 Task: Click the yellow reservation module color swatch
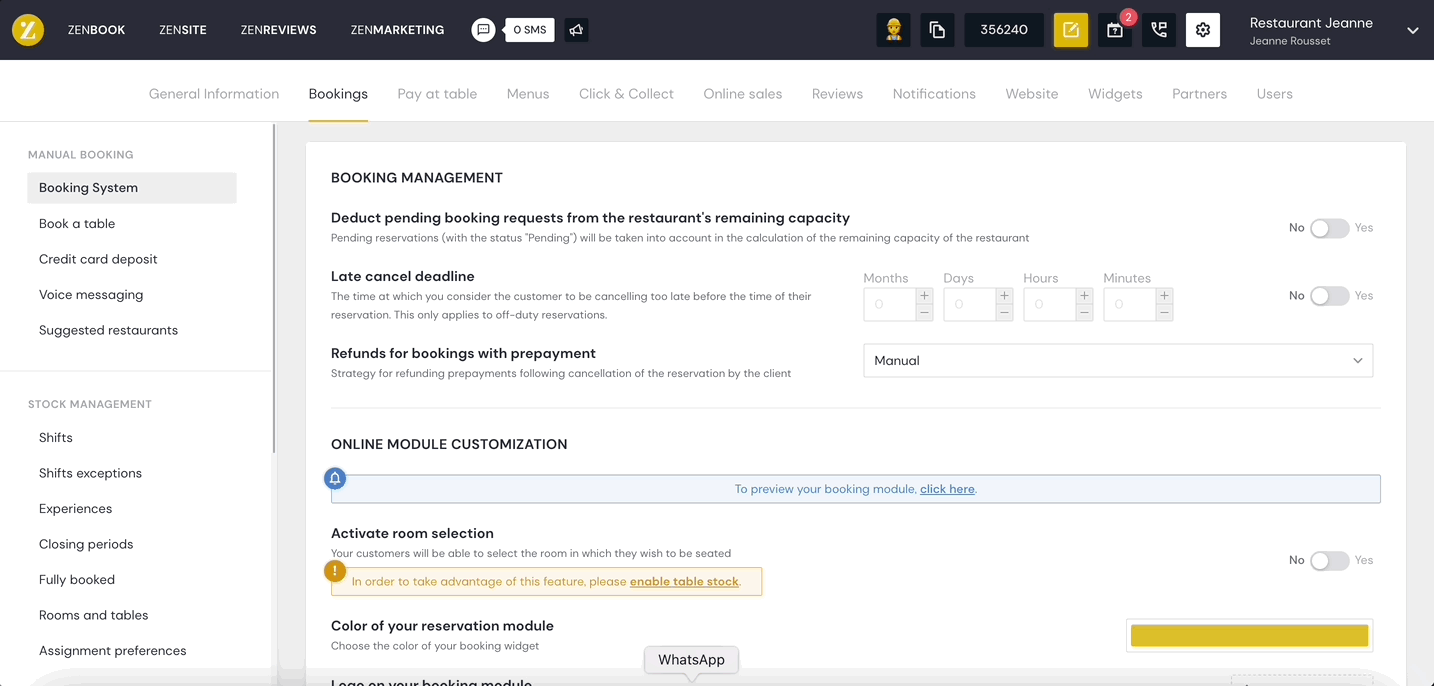1249,635
